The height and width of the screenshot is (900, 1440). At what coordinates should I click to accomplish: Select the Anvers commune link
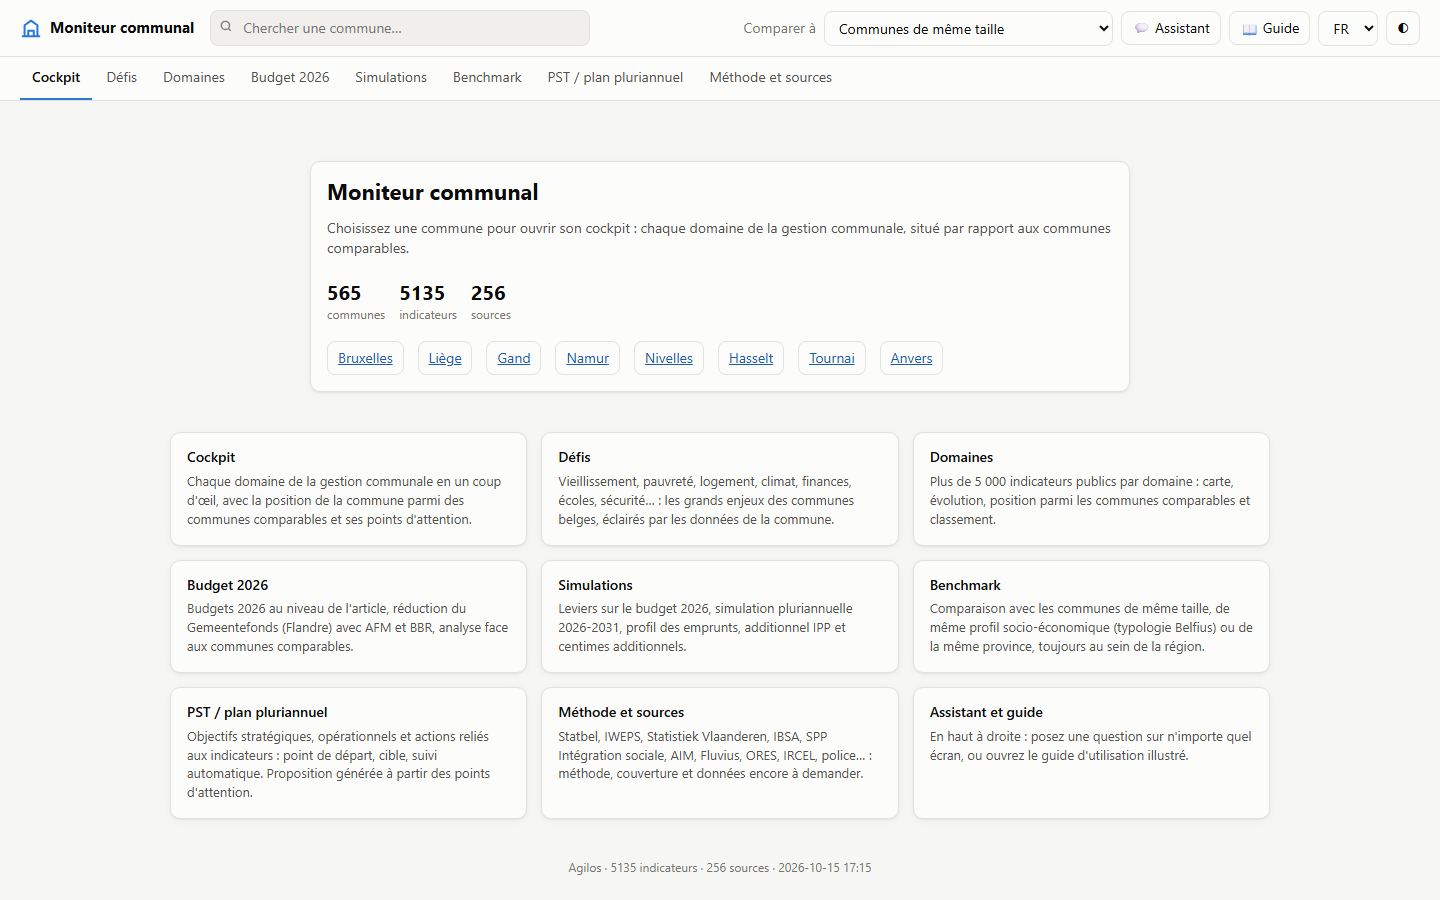click(911, 358)
